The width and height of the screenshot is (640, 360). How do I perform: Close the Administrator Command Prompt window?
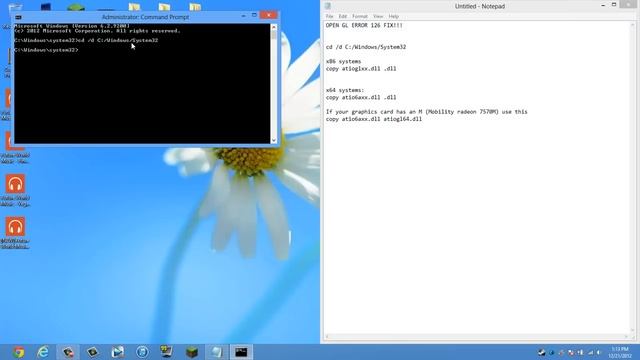(x=269, y=16)
